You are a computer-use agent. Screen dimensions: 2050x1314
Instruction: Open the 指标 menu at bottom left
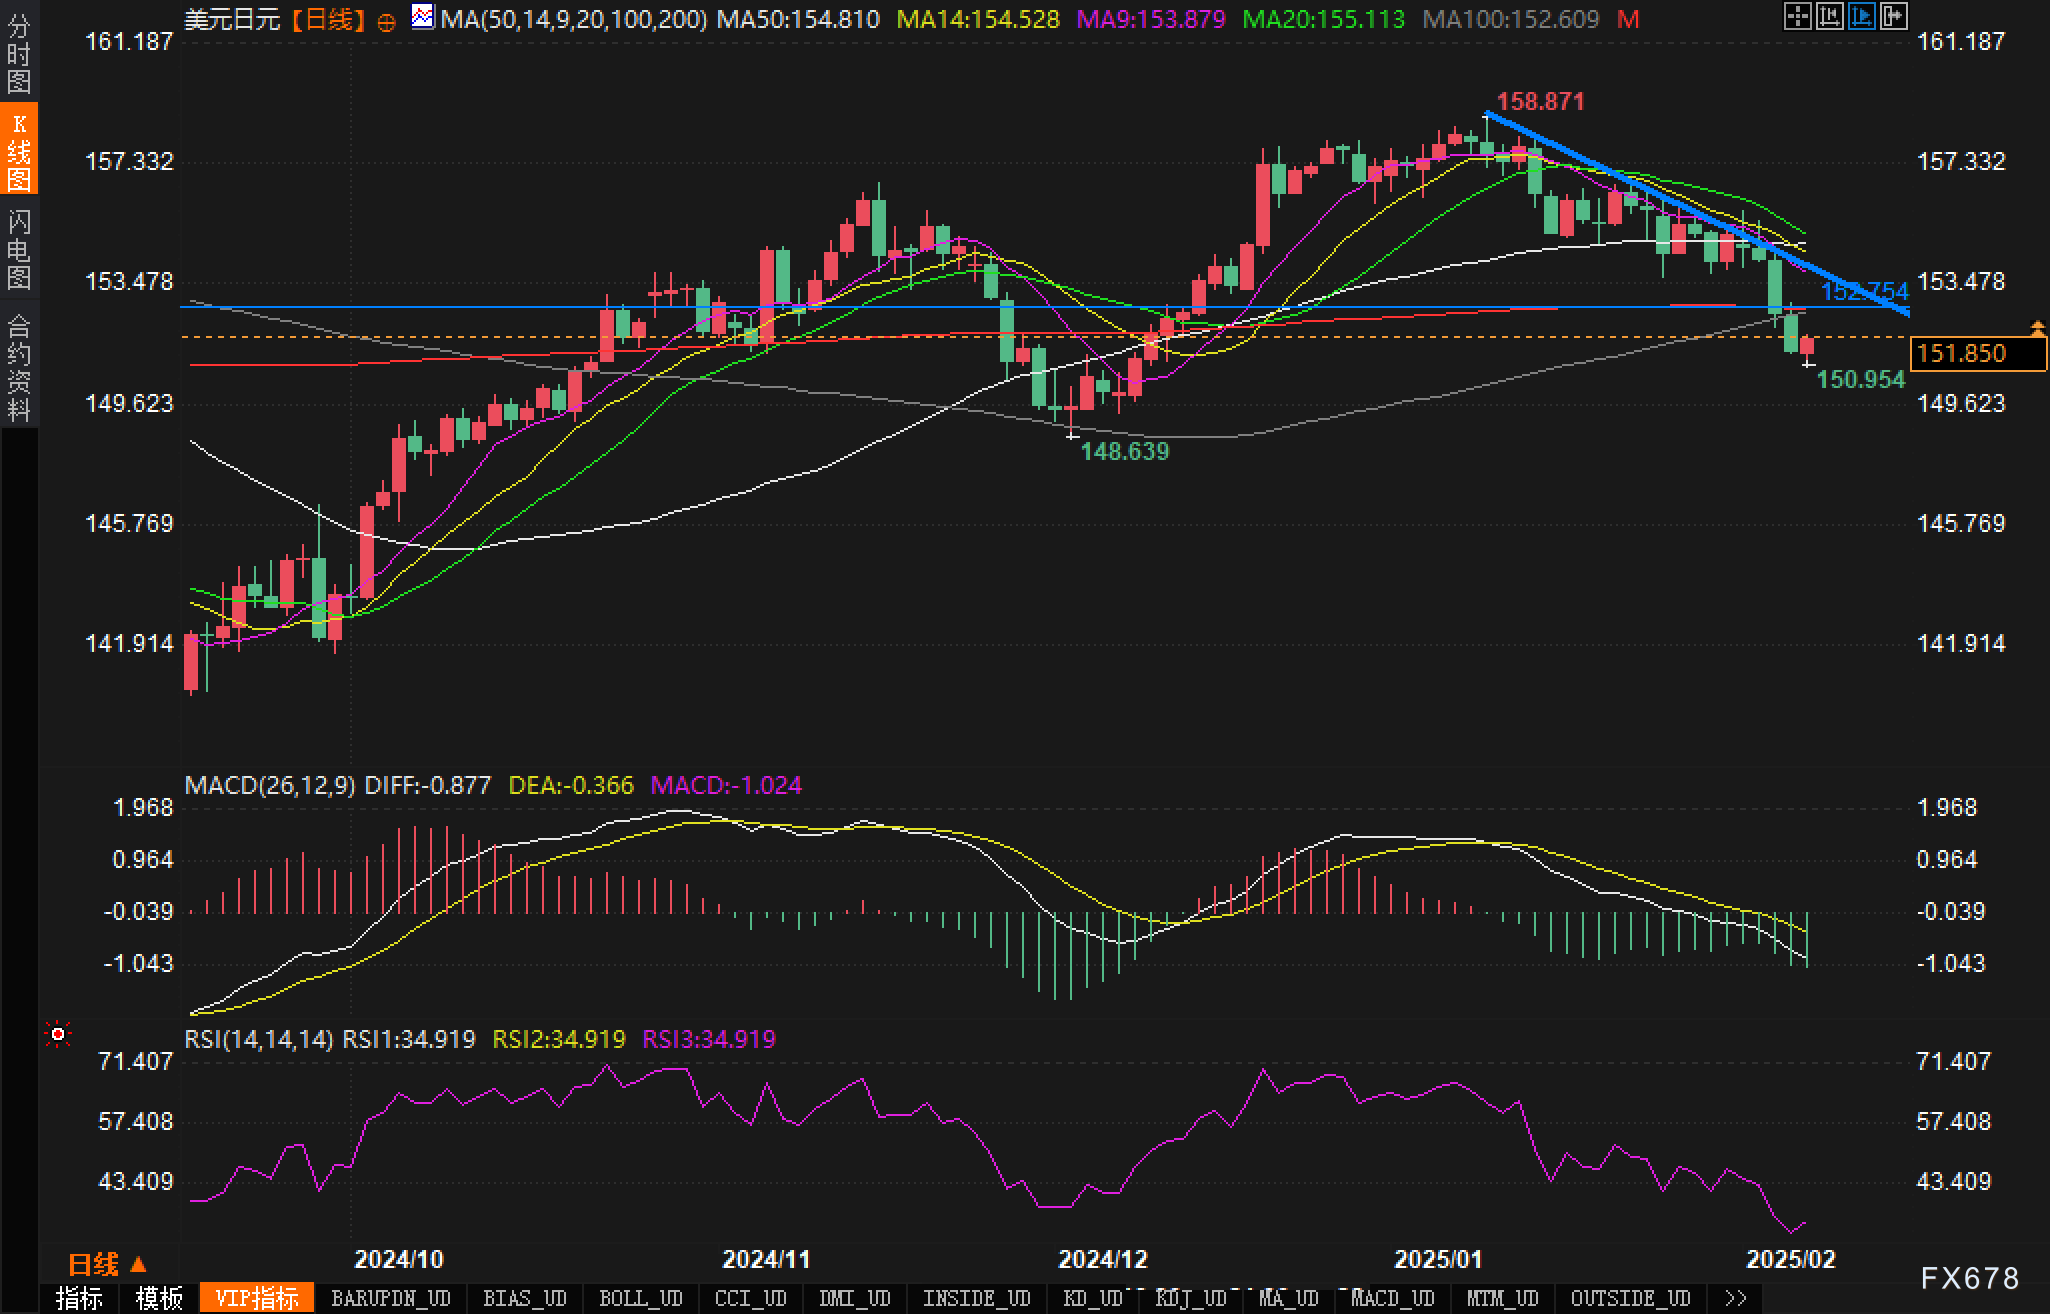pyautogui.click(x=79, y=1298)
